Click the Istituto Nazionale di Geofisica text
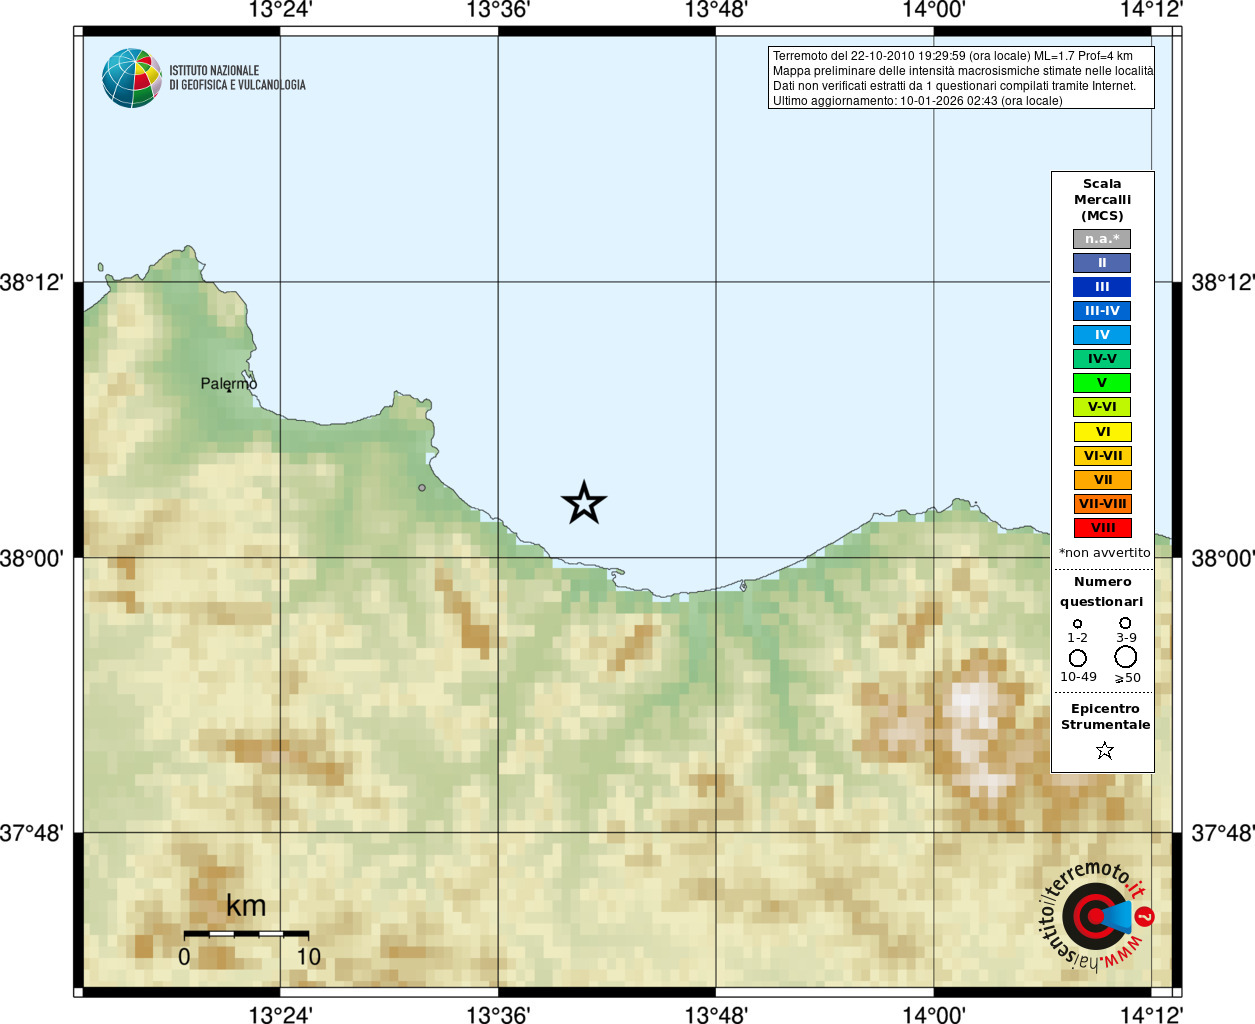 (x=237, y=78)
